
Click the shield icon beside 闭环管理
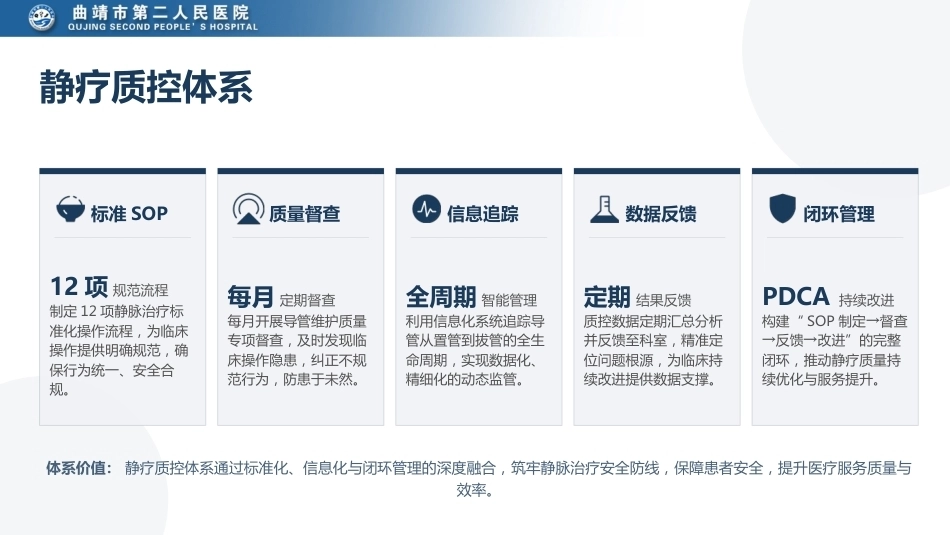782,208
